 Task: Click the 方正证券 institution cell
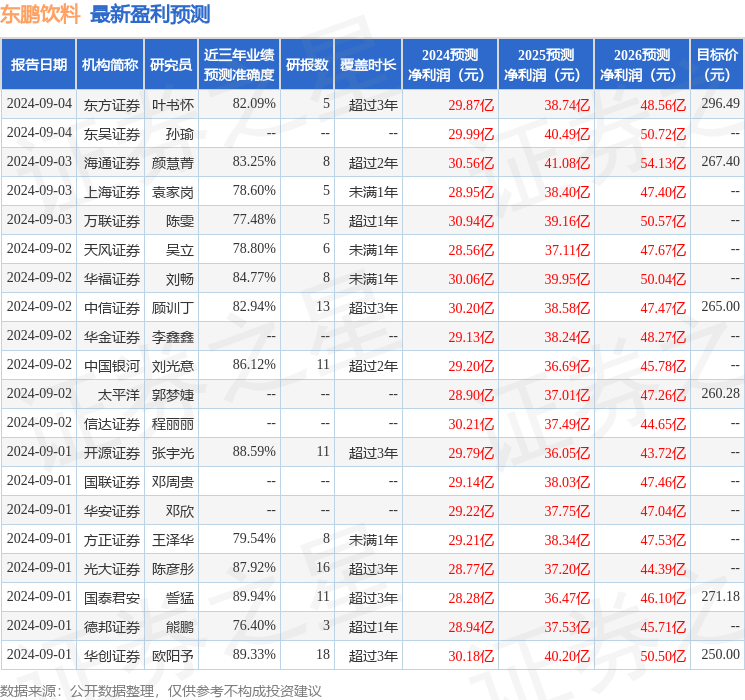tap(112, 540)
